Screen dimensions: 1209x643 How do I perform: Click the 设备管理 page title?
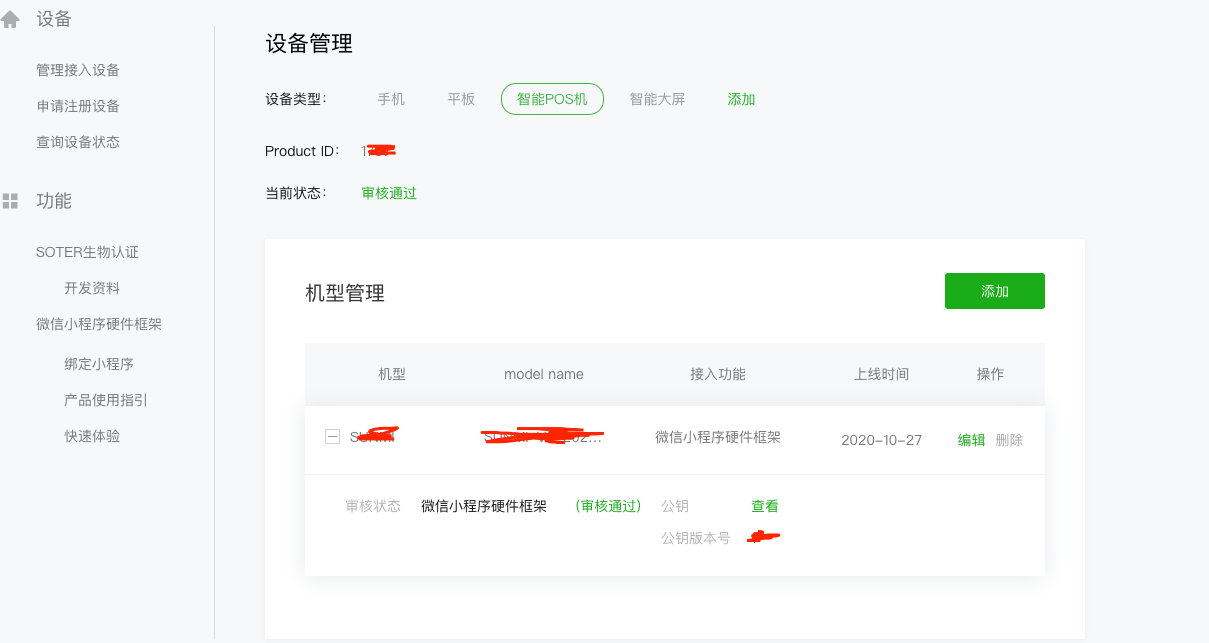coord(309,43)
